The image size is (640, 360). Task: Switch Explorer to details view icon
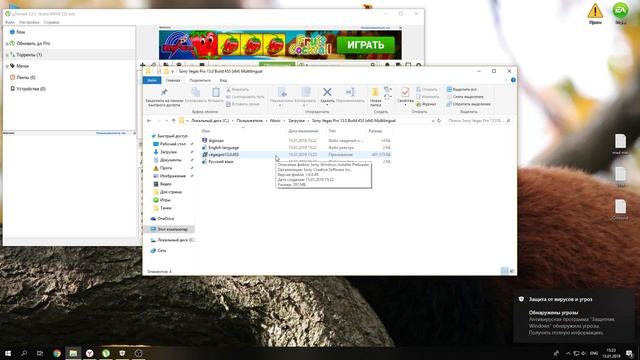click(x=504, y=271)
